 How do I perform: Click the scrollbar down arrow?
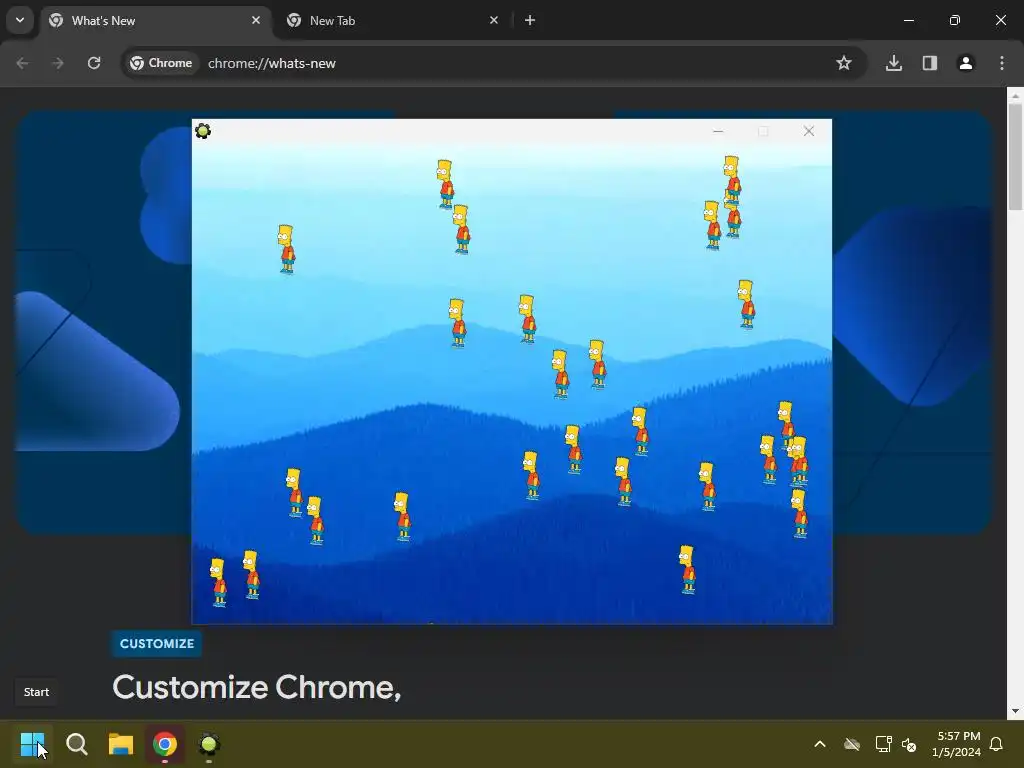(x=1015, y=711)
